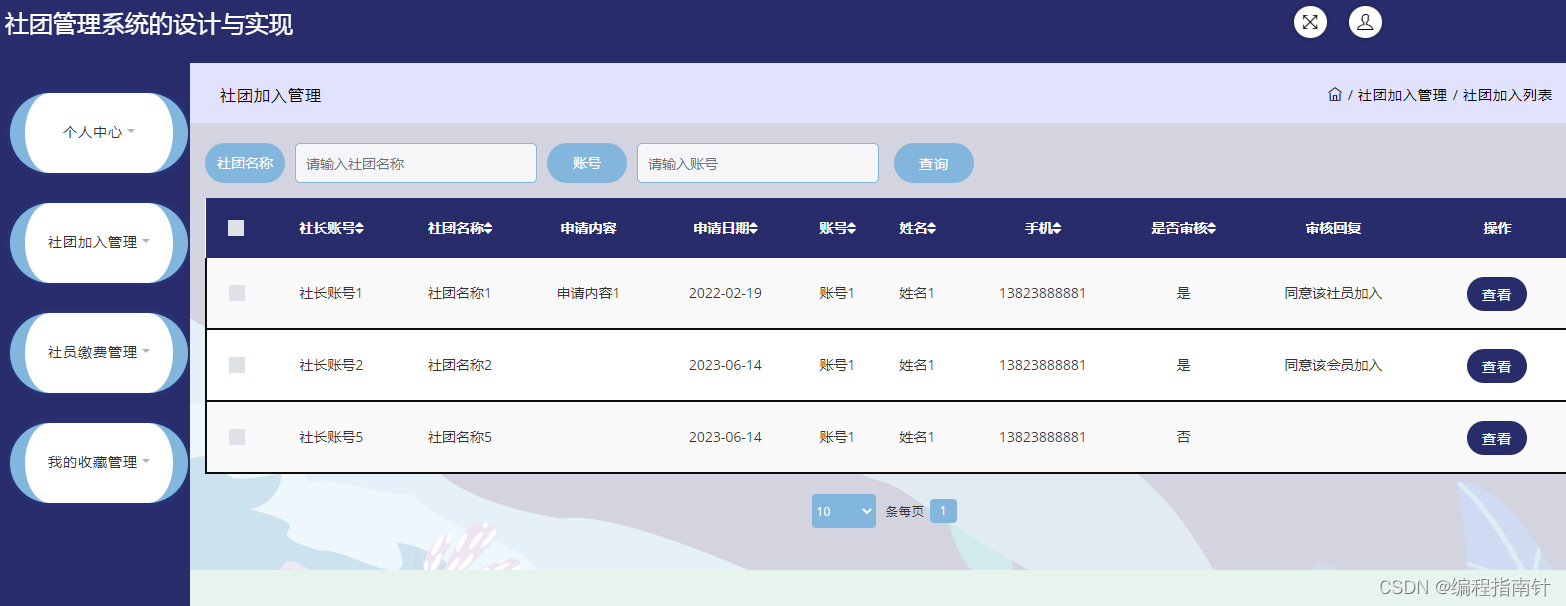Click the 查询 search button
Viewport: 1566px width, 606px height.
(x=934, y=163)
